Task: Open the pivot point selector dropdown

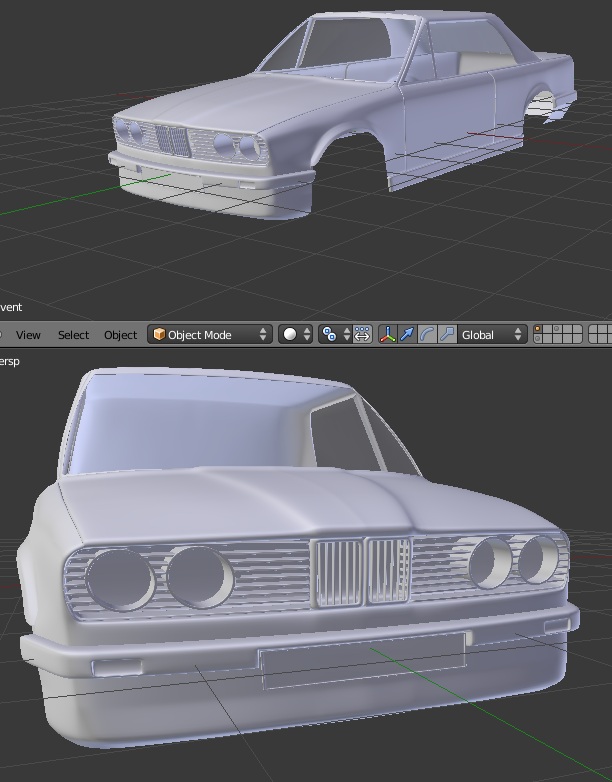Action: pyautogui.click(x=335, y=334)
